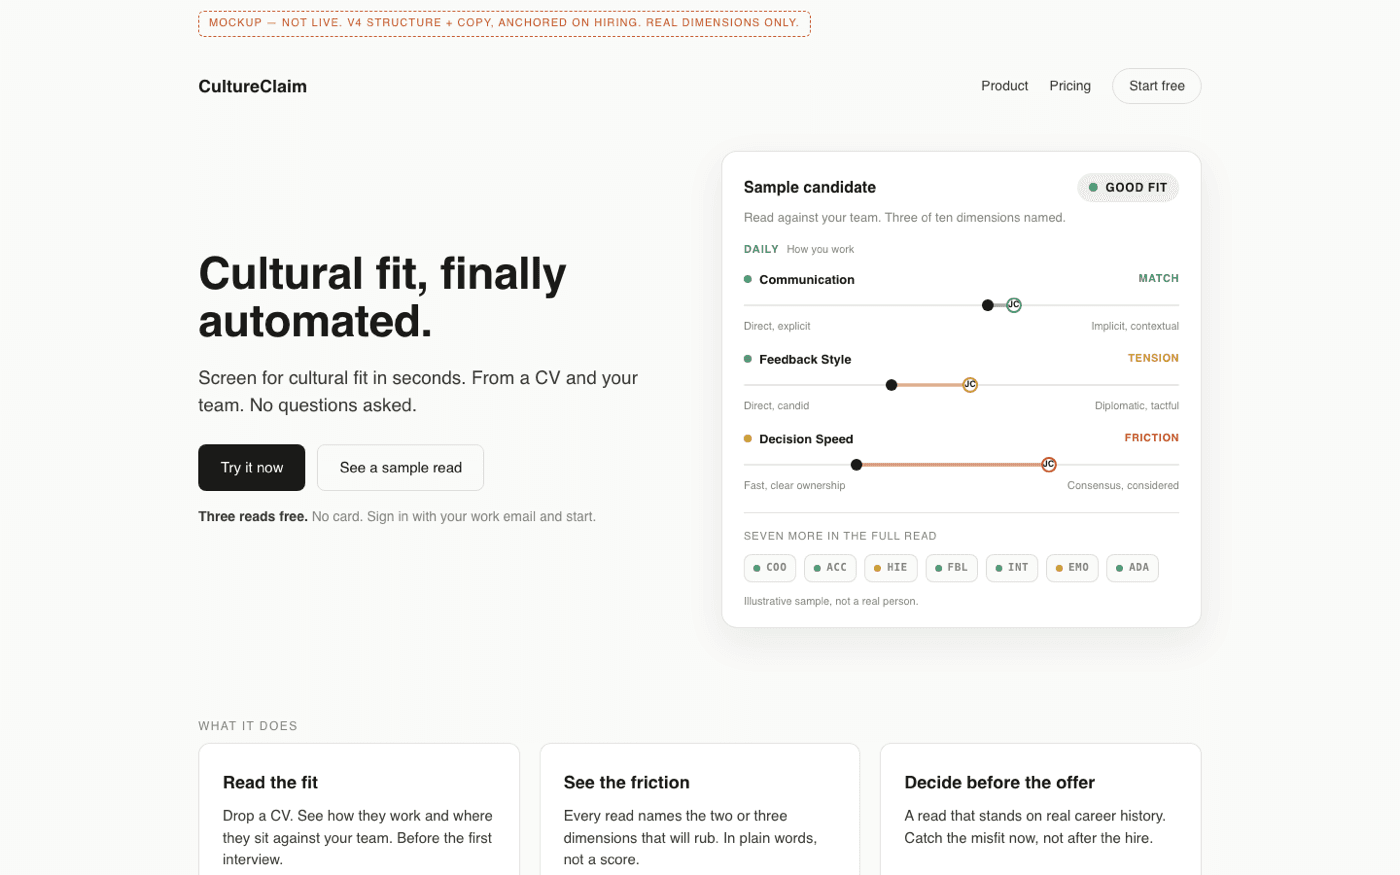The height and width of the screenshot is (875, 1400).
Task: Click the MATCH label on Communication row
Action: (1158, 279)
